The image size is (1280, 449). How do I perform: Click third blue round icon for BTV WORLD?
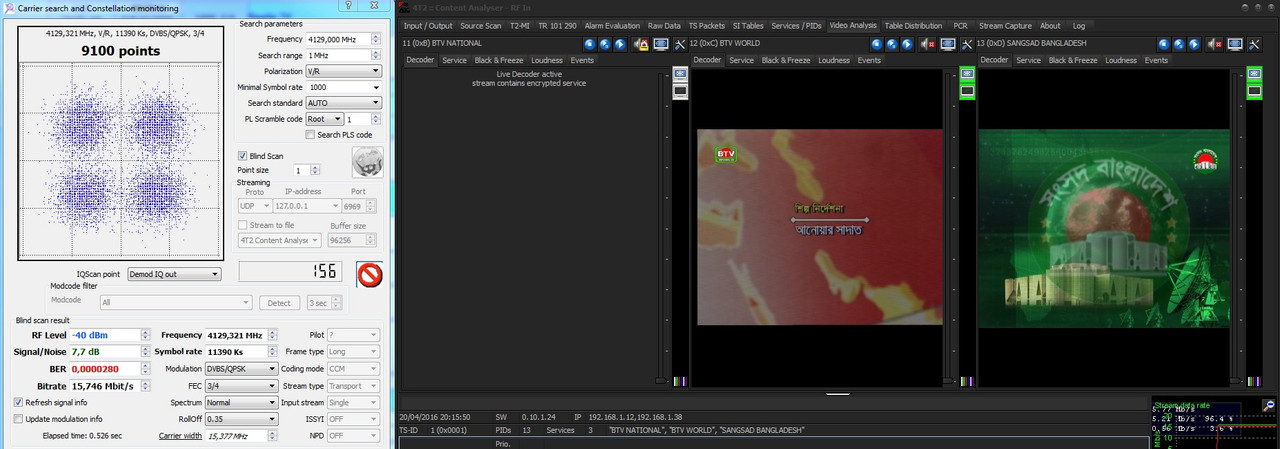907,44
